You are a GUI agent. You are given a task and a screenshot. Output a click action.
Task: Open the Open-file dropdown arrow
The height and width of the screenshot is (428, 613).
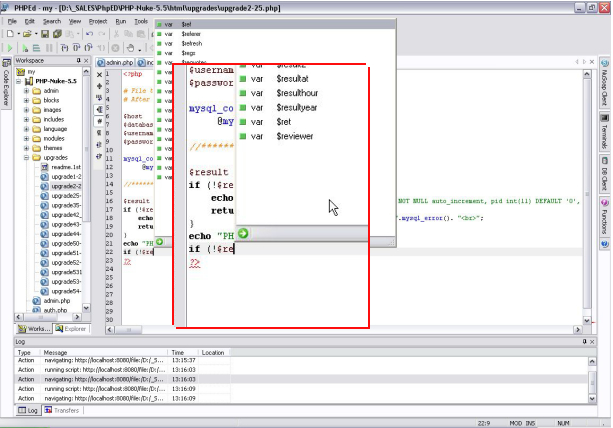pyautogui.click(x=36, y=34)
